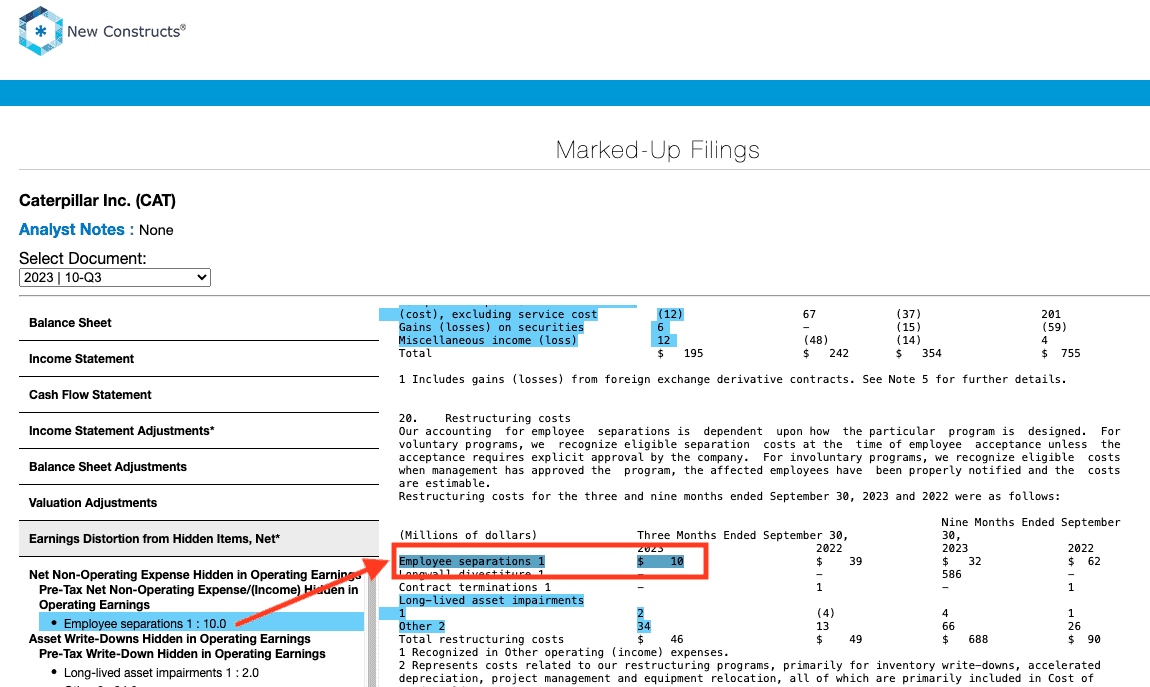
Task: Click the New Constructs hexagon logo
Action: [40, 32]
